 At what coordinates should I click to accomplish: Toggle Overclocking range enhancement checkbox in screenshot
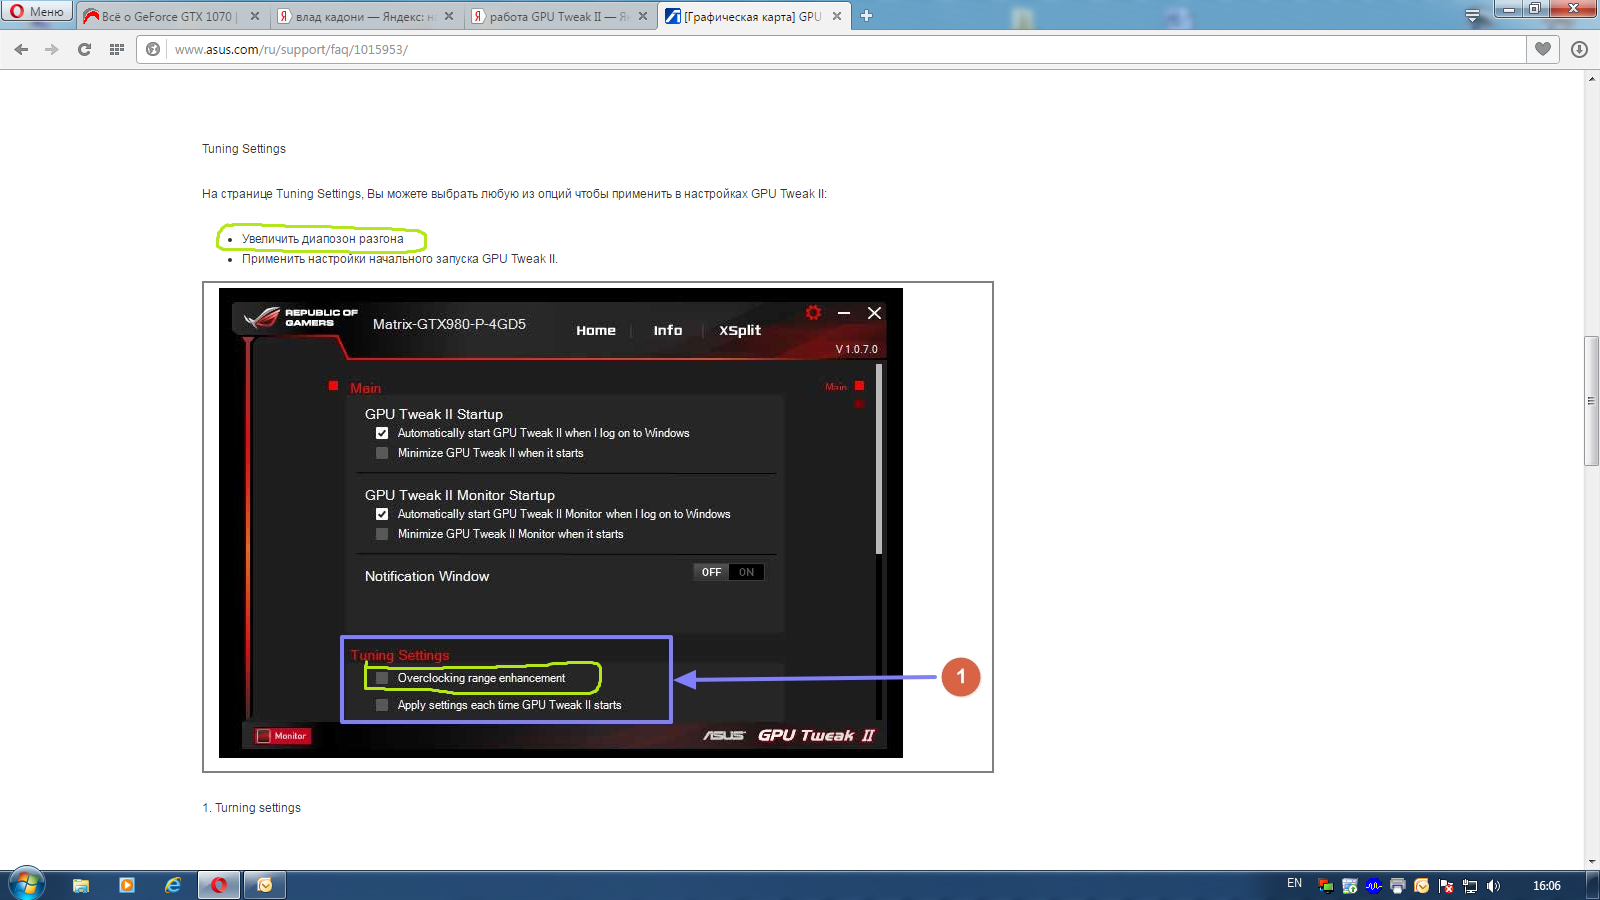(x=382, y=678)
